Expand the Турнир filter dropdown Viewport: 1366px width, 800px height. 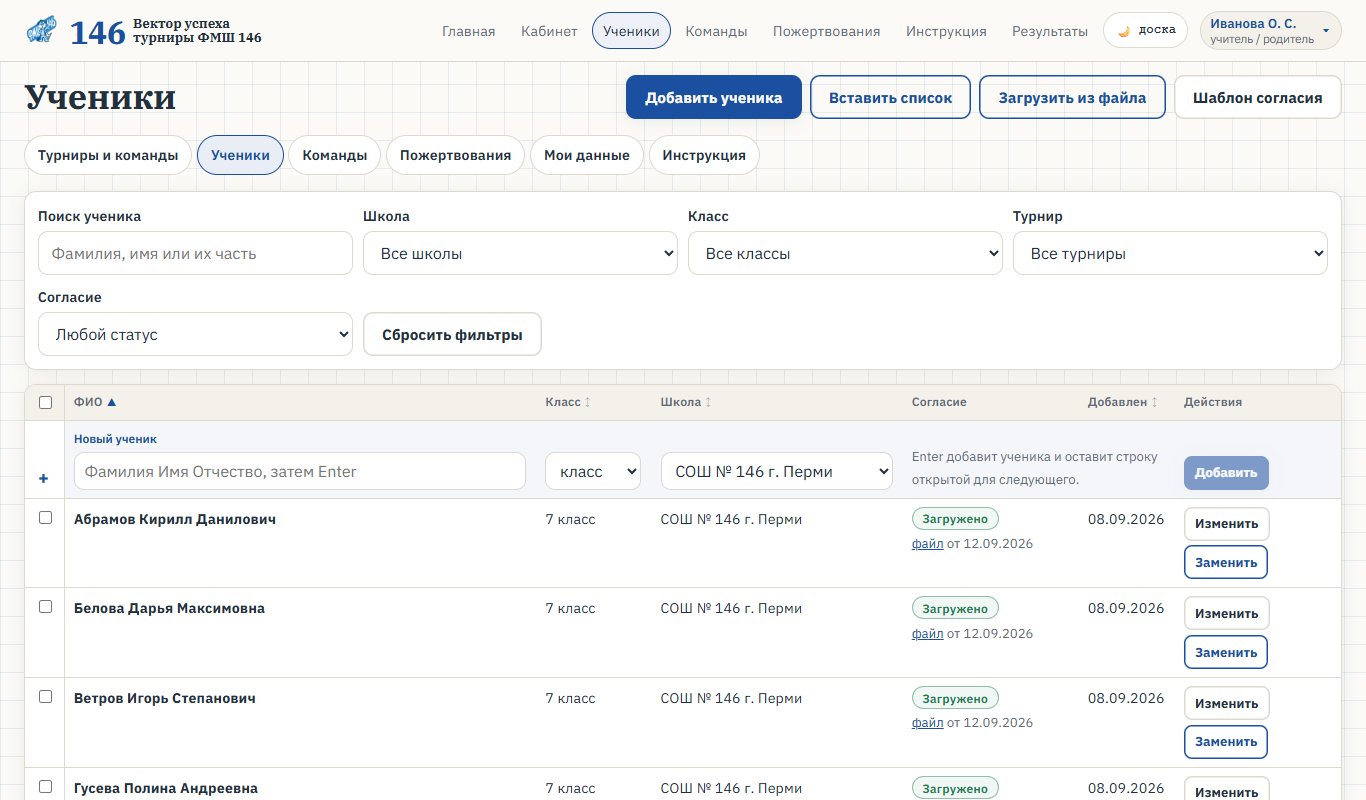1170,253
